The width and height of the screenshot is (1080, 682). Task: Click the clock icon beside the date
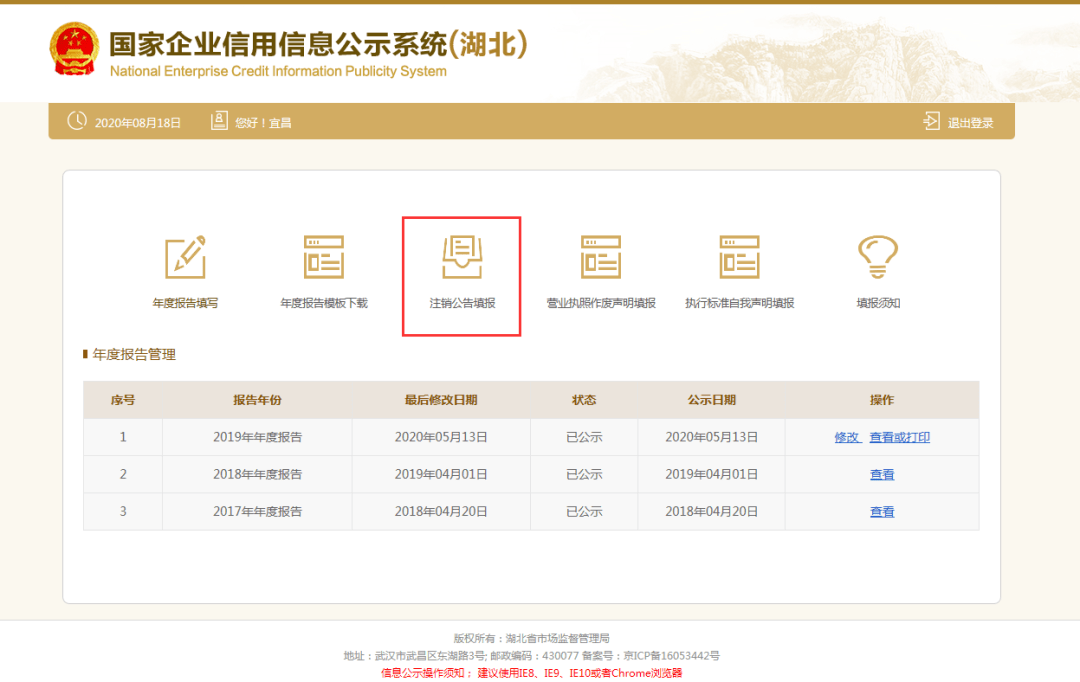pyautogui.click(x=76, y=120)
